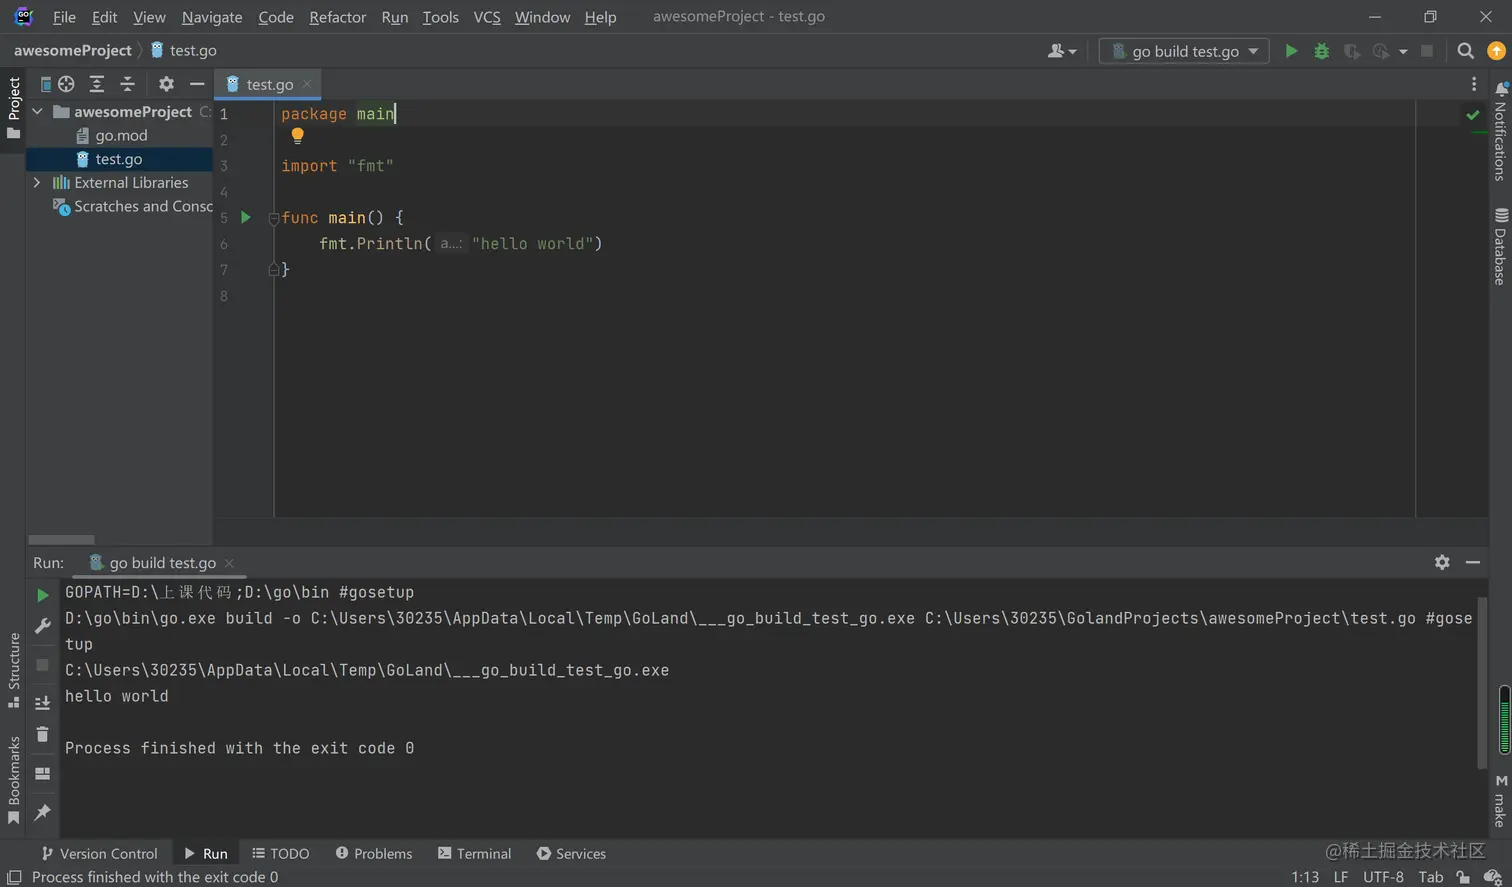Screen dimensions: 1512x887
Task: Click the orange IDE update arrow icon
Action: 1497,51
